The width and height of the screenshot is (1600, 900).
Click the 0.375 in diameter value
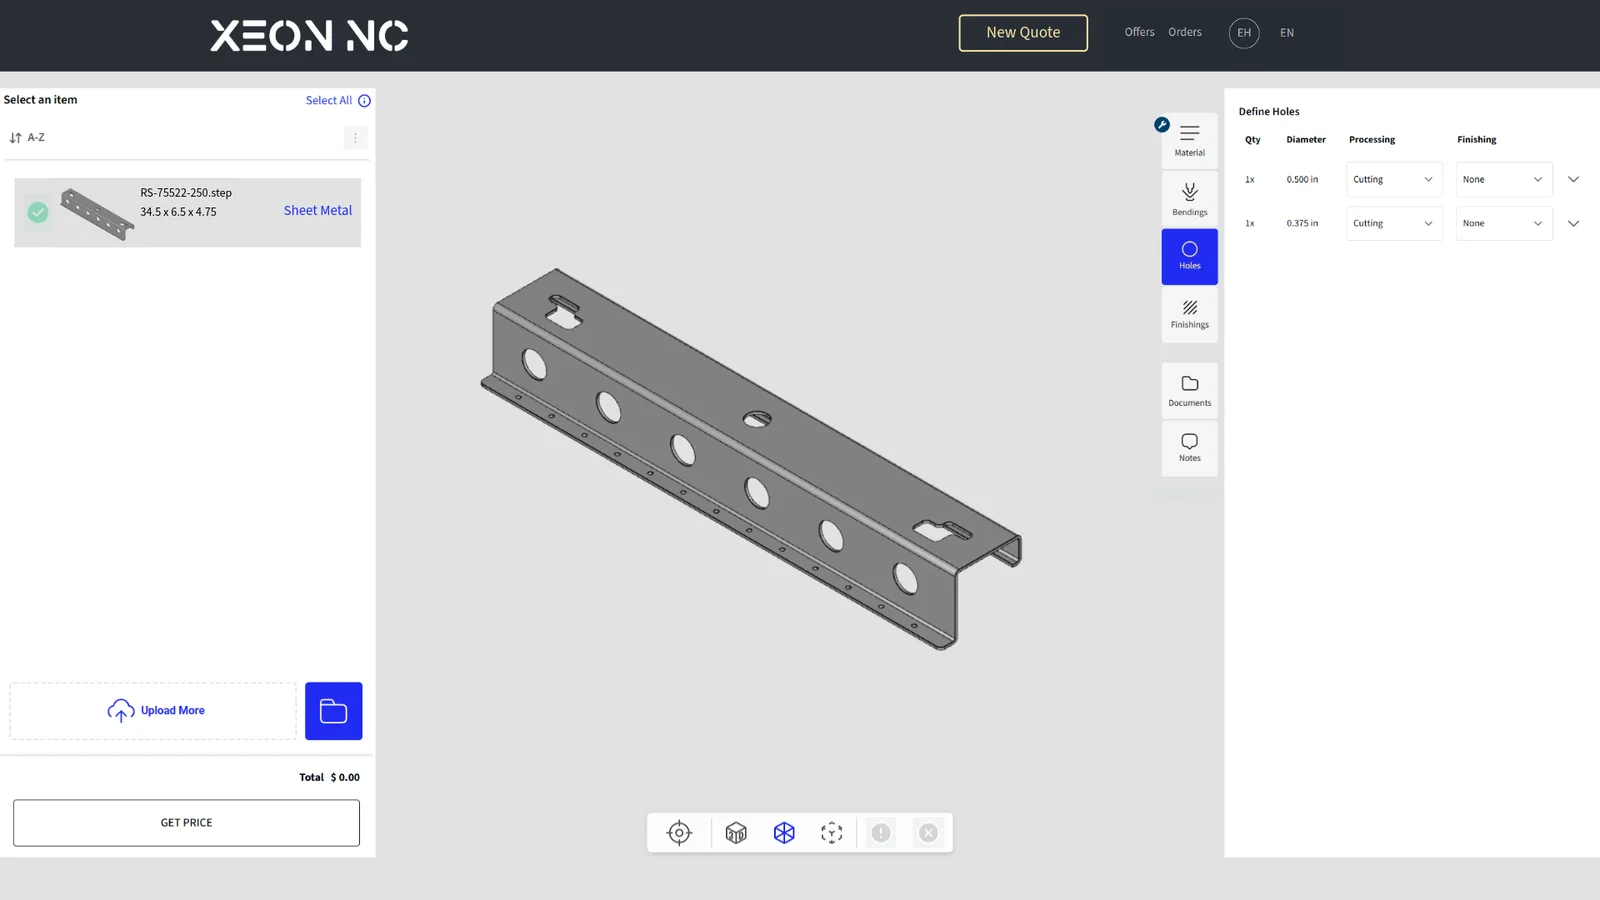coord(1302,224)
